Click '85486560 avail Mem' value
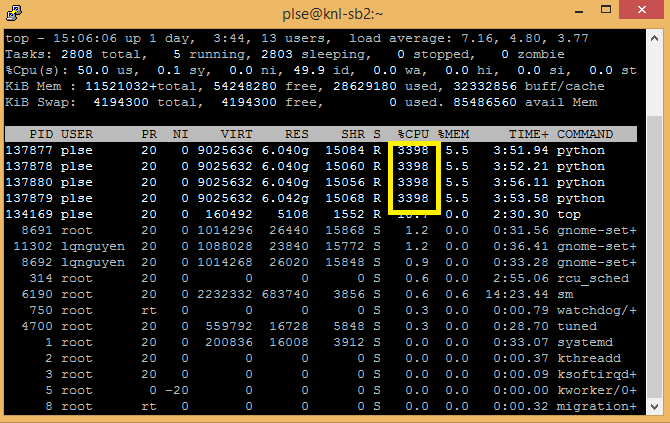Image resolution: width=670 pixels, height=423 pixels. tap(525, 103)
